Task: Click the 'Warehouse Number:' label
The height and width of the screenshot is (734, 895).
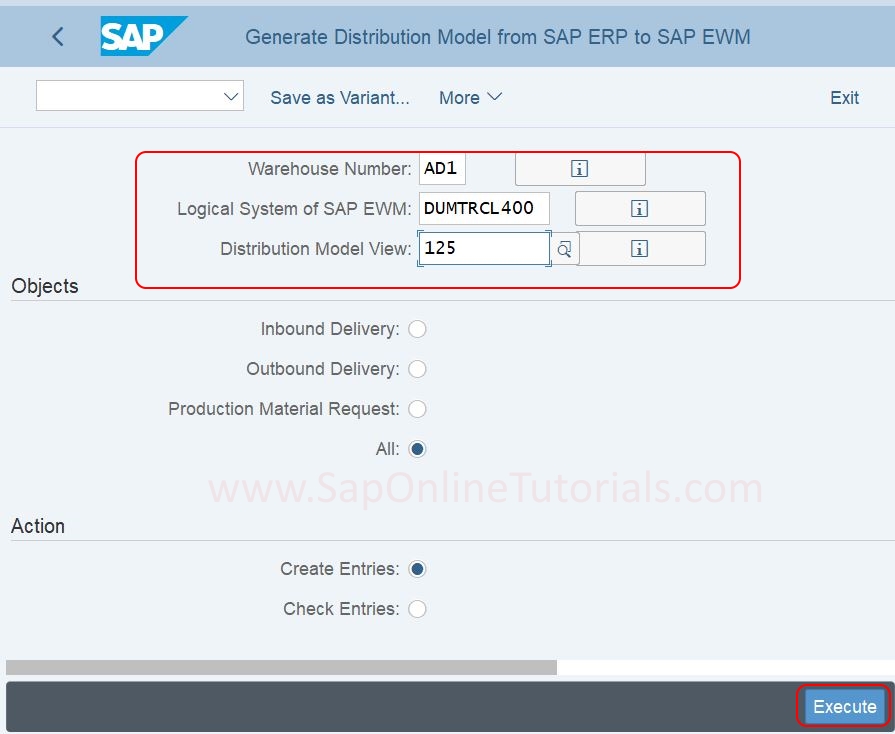Action: [x=329, y=169]
